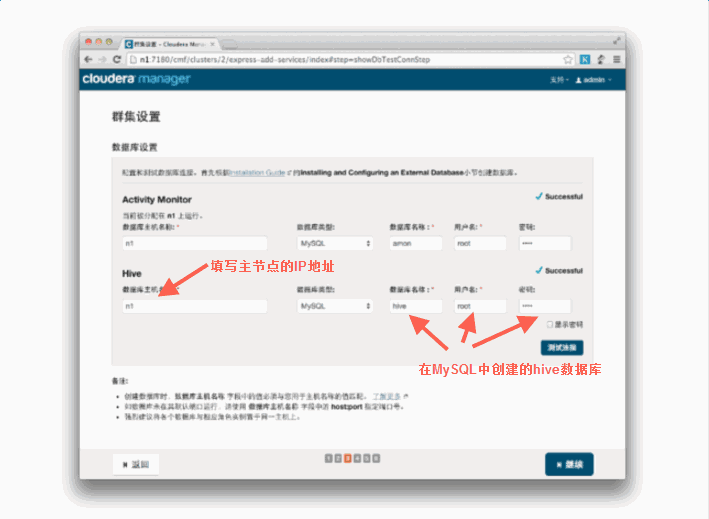
Task: Select wizard step 1 indicator
Action: pos(329,458)
